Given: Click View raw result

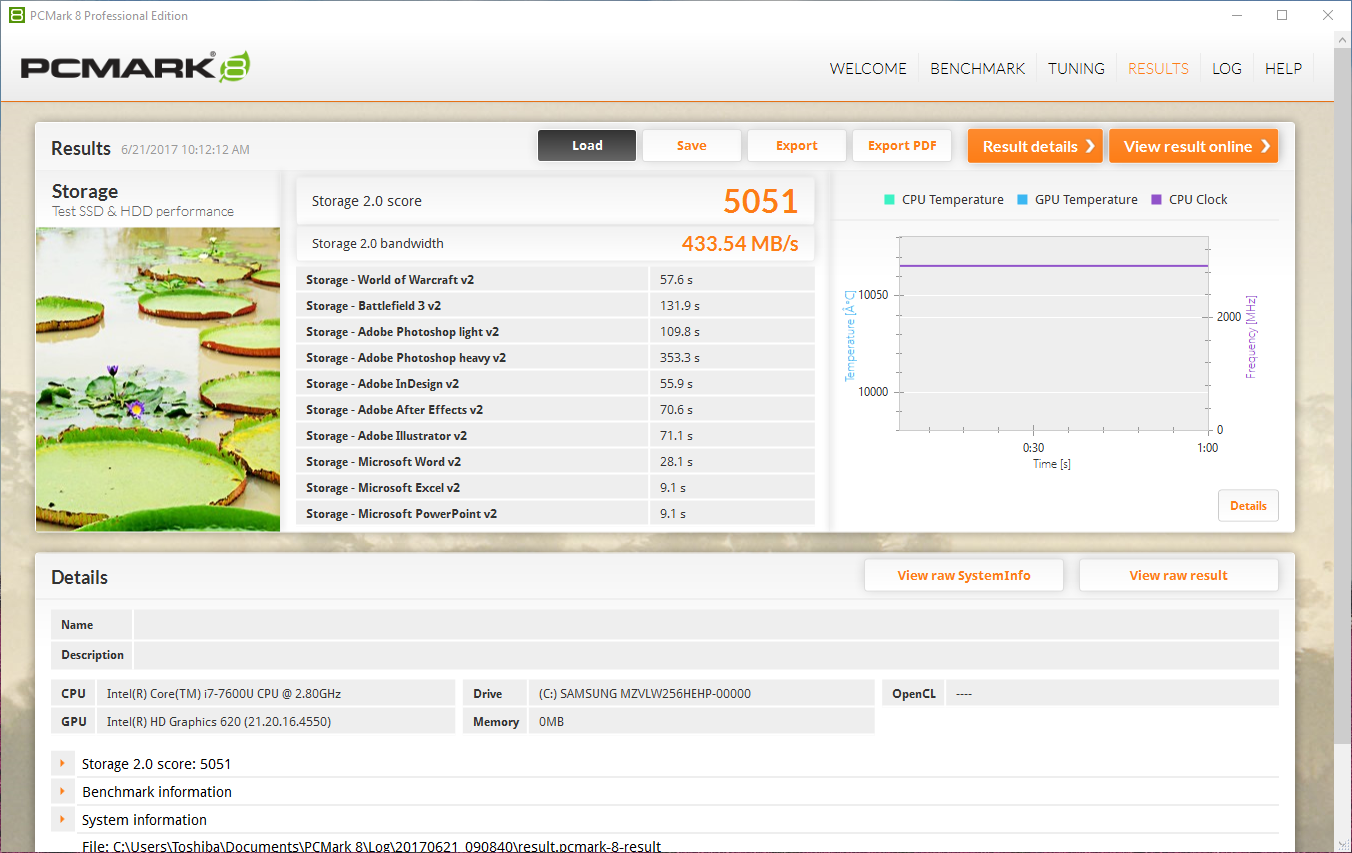Looking at the screenshot, I should [x=1179, y=575].
